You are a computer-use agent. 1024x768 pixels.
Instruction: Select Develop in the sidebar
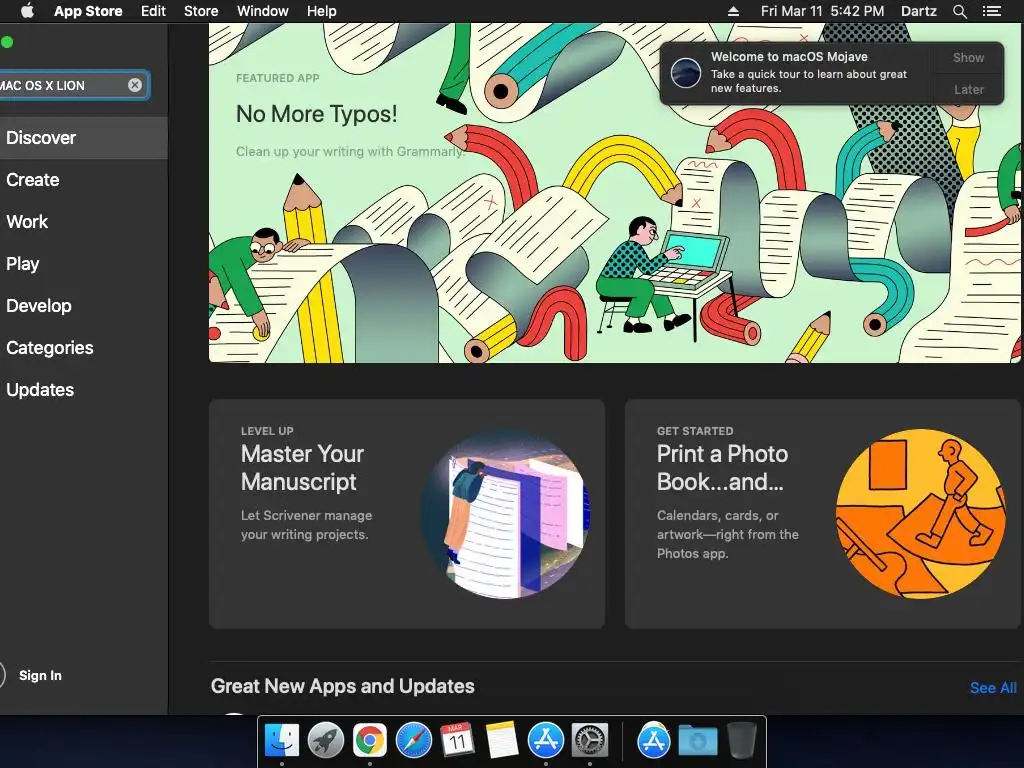coord(84,306)
